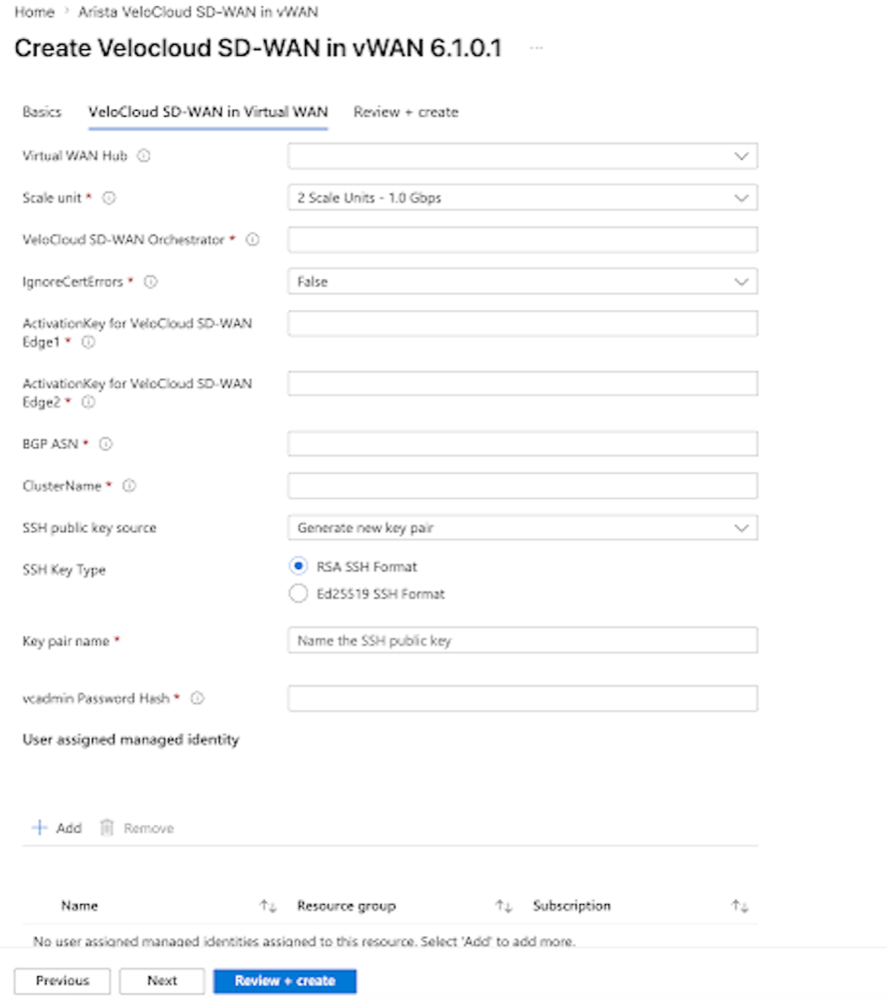Open the ellipsis menu beside page title
The height and width of the screenshot is (999, 887).
(537, 48)
